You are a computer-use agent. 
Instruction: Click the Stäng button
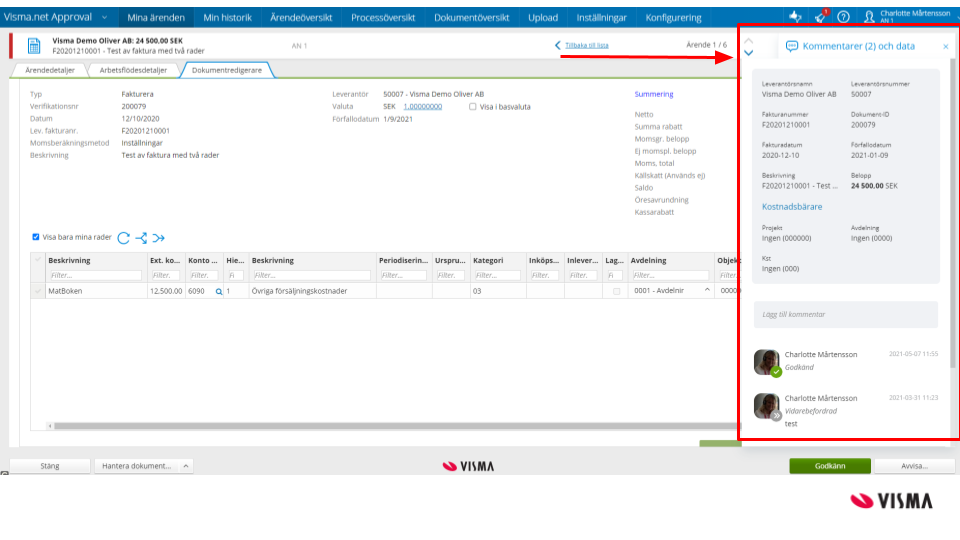point(50,466)
